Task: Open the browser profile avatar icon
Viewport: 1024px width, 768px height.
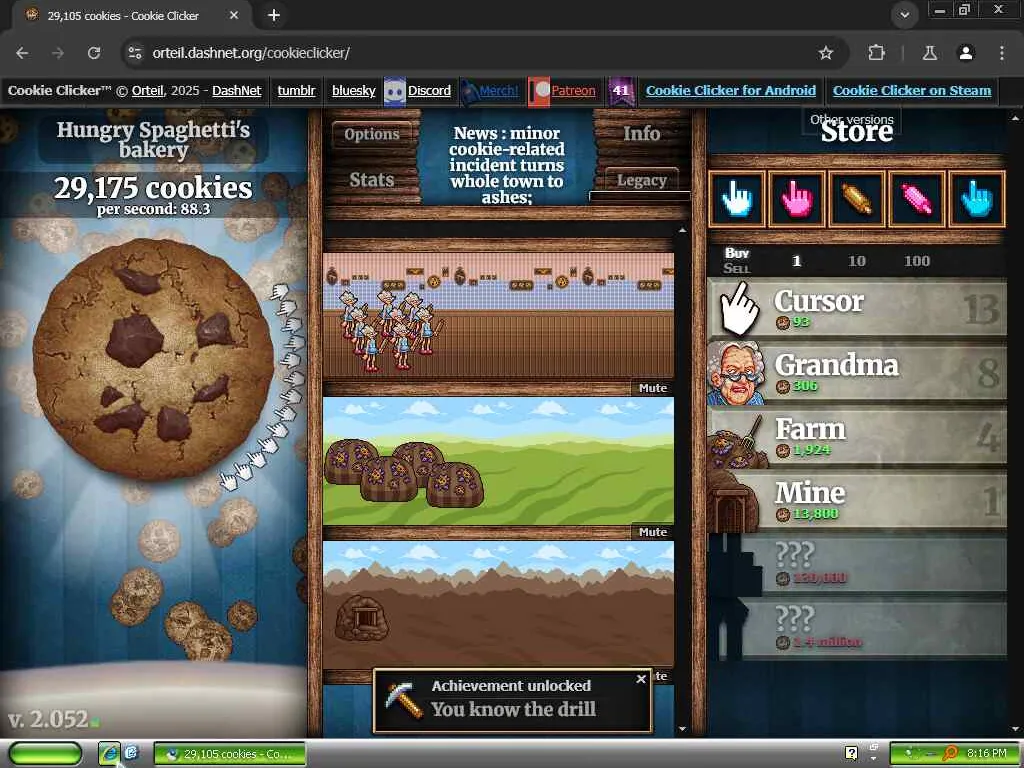Action: [x=966, y=53]
